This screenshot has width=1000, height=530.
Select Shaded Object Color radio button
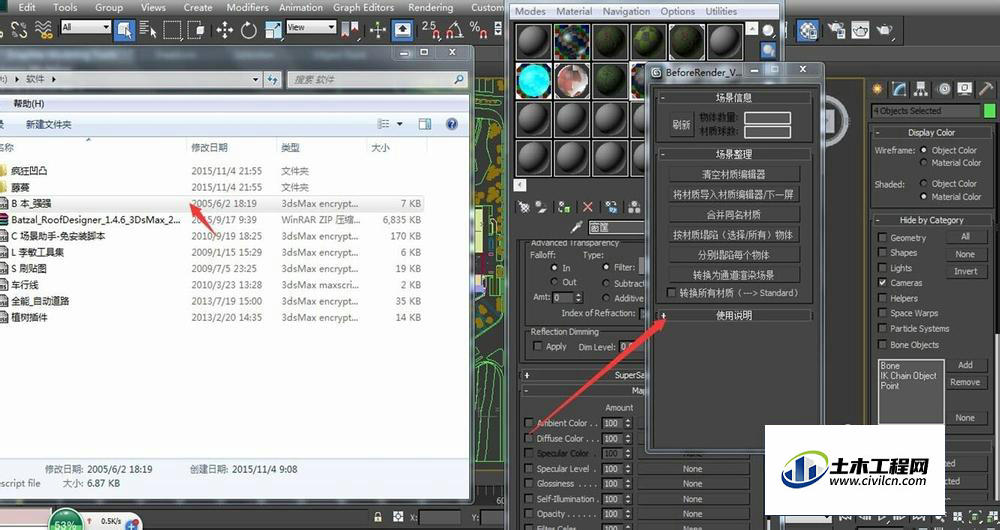point(923,183)
